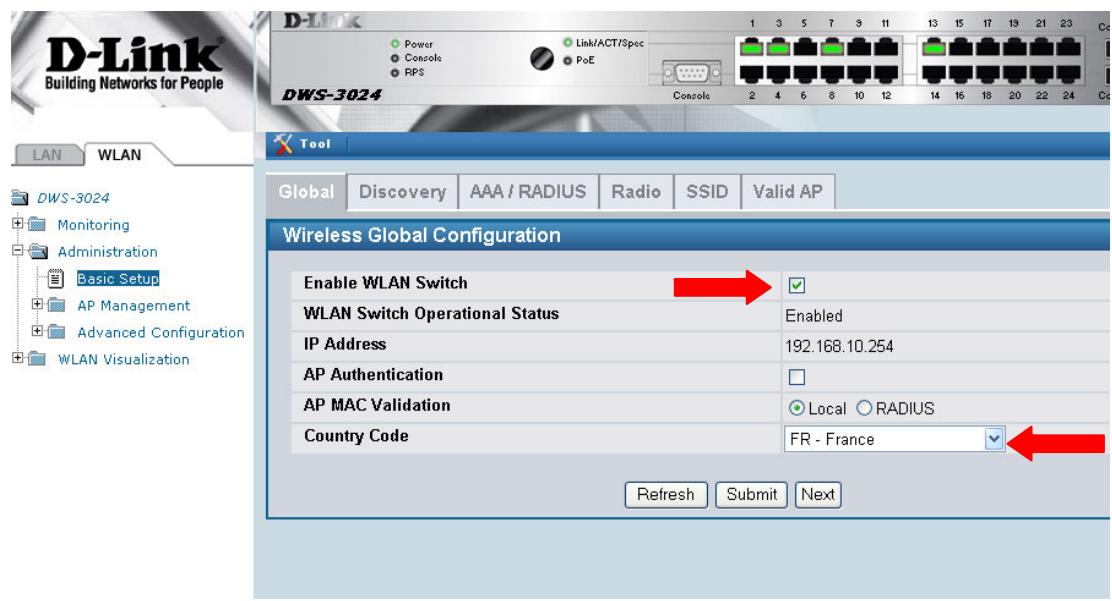Image resolution: width=1112 pixels, height=601 pixels.
Task: Click switch port 3 on device panel
Action: click(x=778, y=48)
